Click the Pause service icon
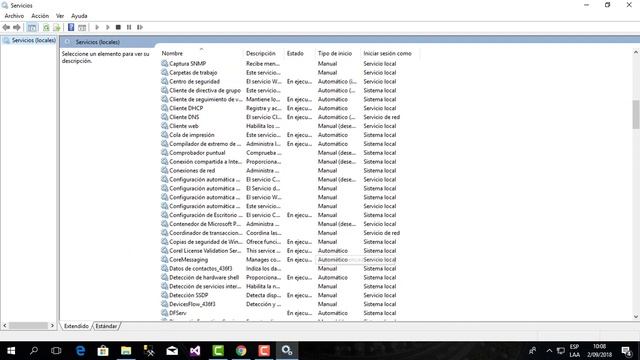 [x=129, y=27]
